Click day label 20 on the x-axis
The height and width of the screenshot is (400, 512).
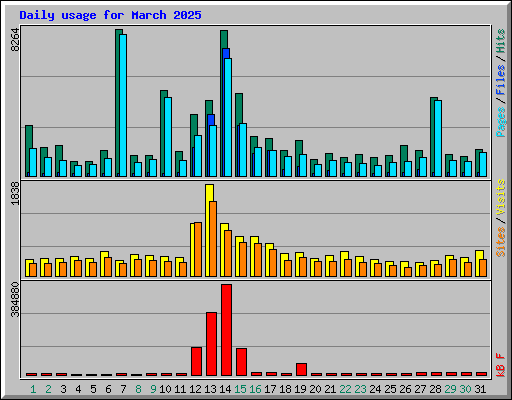coord(315,389)
